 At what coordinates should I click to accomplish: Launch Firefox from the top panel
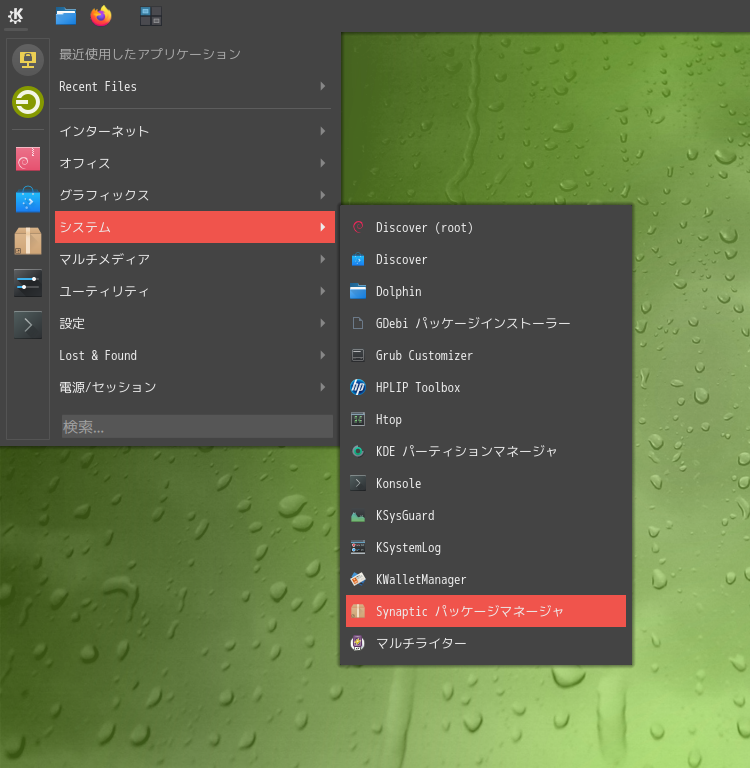coord(101,16)
